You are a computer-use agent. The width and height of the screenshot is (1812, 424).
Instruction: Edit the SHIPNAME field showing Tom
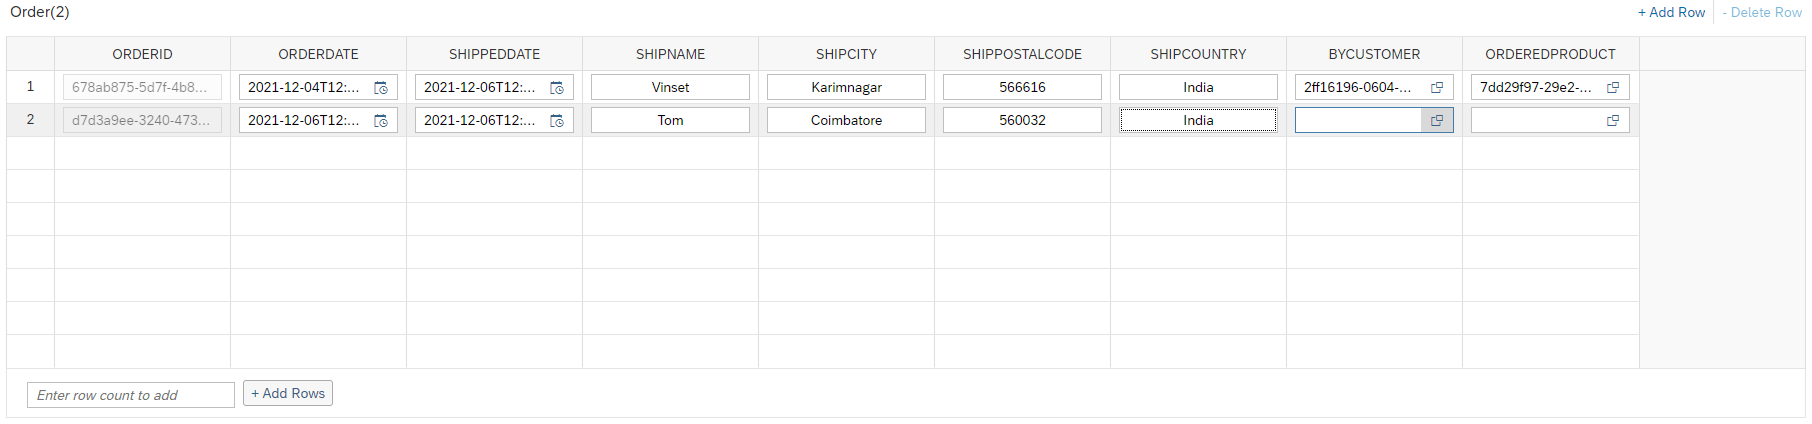(670, 121)
